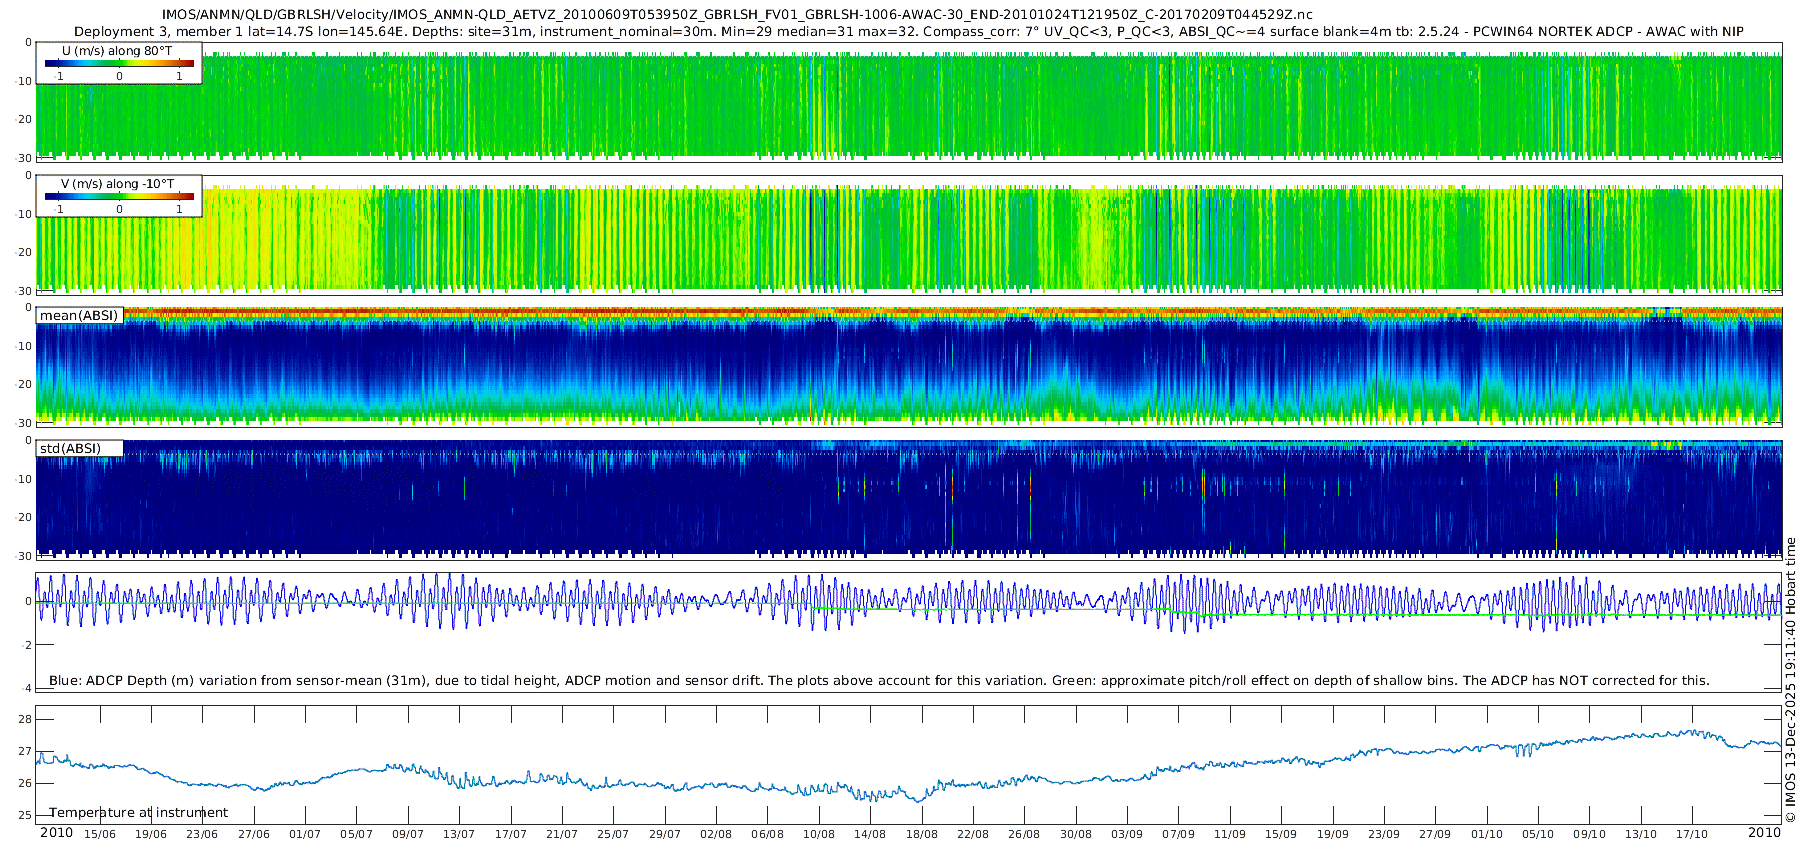Select the 07/09 time axis tick
The width and height of the screenshot is (1800, 850).
click(x=1178, y=834)
